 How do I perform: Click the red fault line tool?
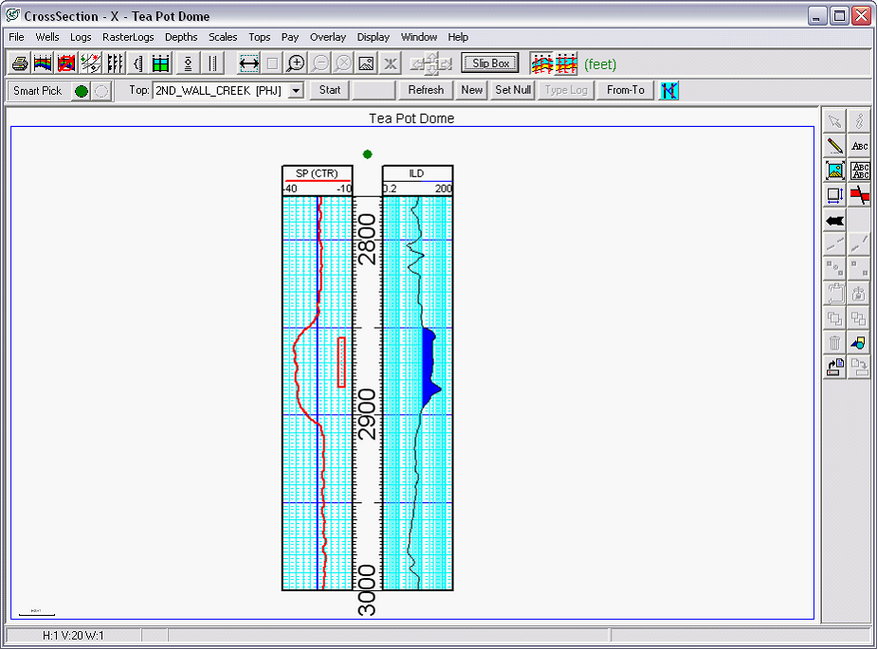pyautogui.click(x=859, y=195)
